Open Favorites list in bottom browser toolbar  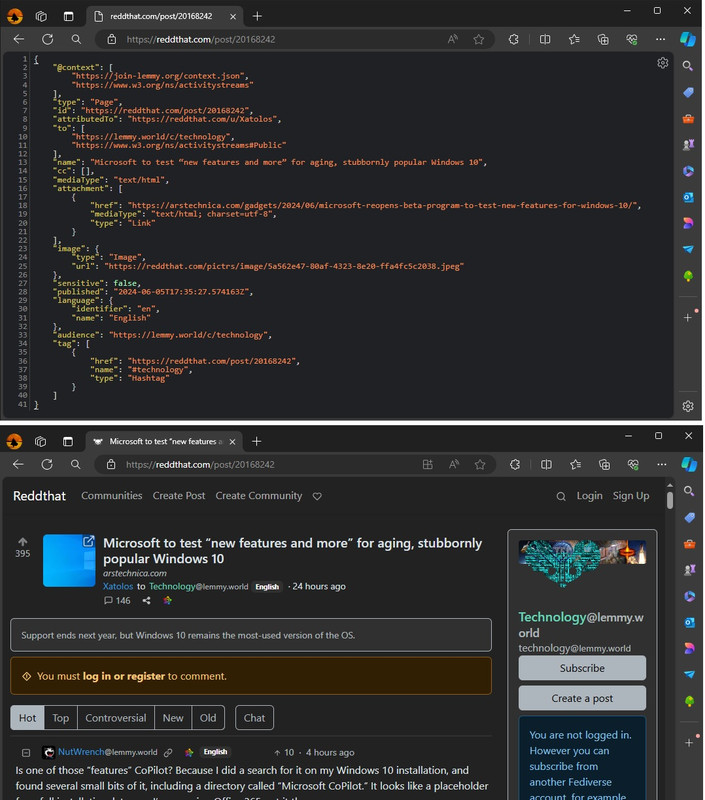(x=575, y=464)
